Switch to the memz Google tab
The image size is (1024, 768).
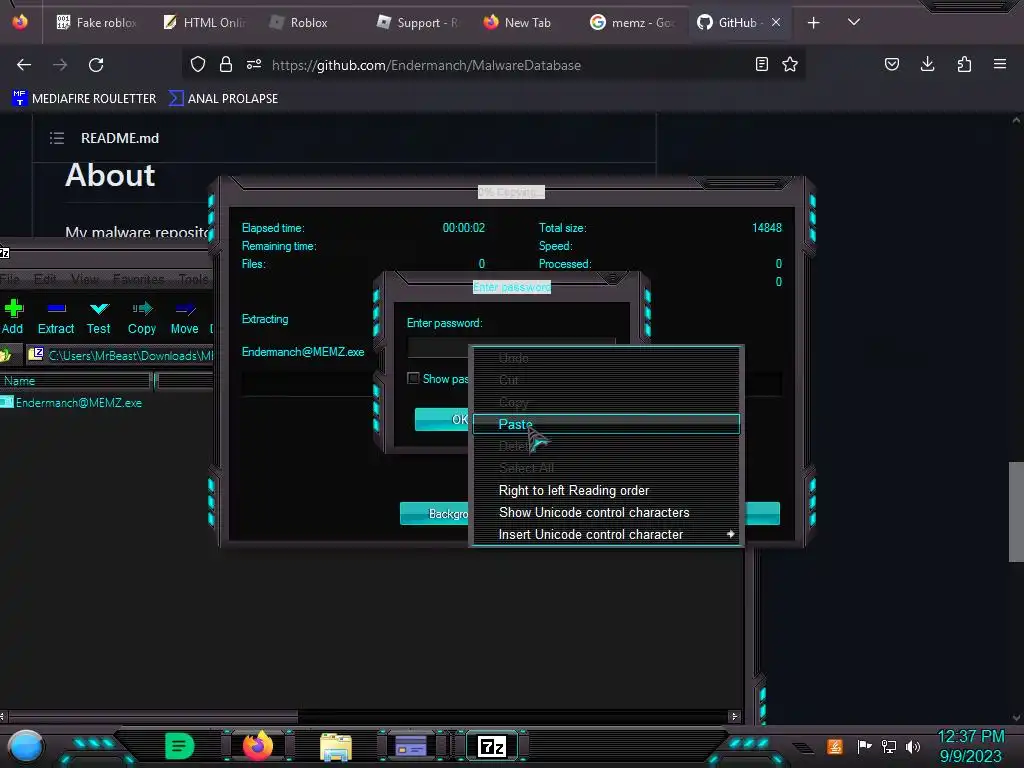pos(633,23)
